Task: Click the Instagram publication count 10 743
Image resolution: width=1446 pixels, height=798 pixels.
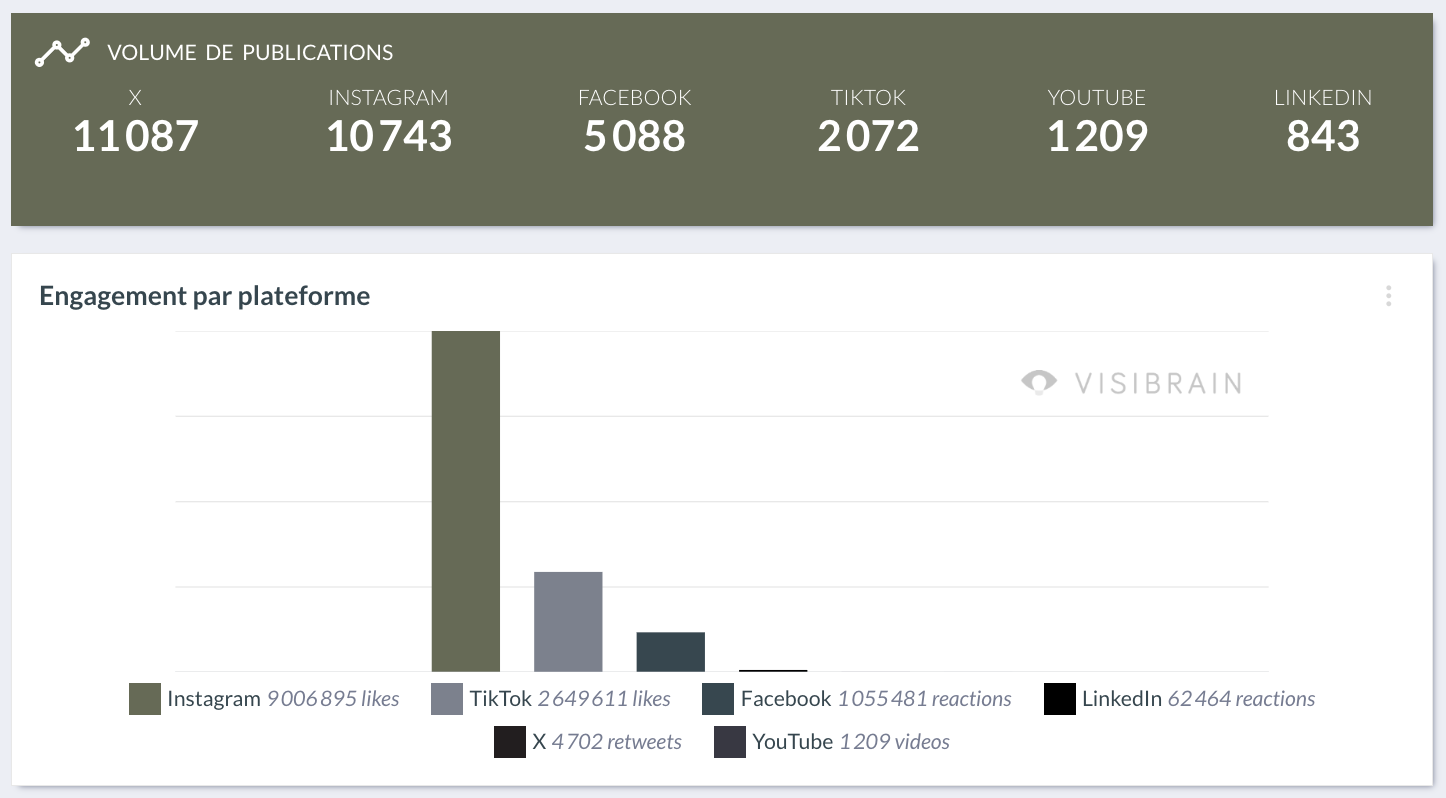Action: click(389, 136)
